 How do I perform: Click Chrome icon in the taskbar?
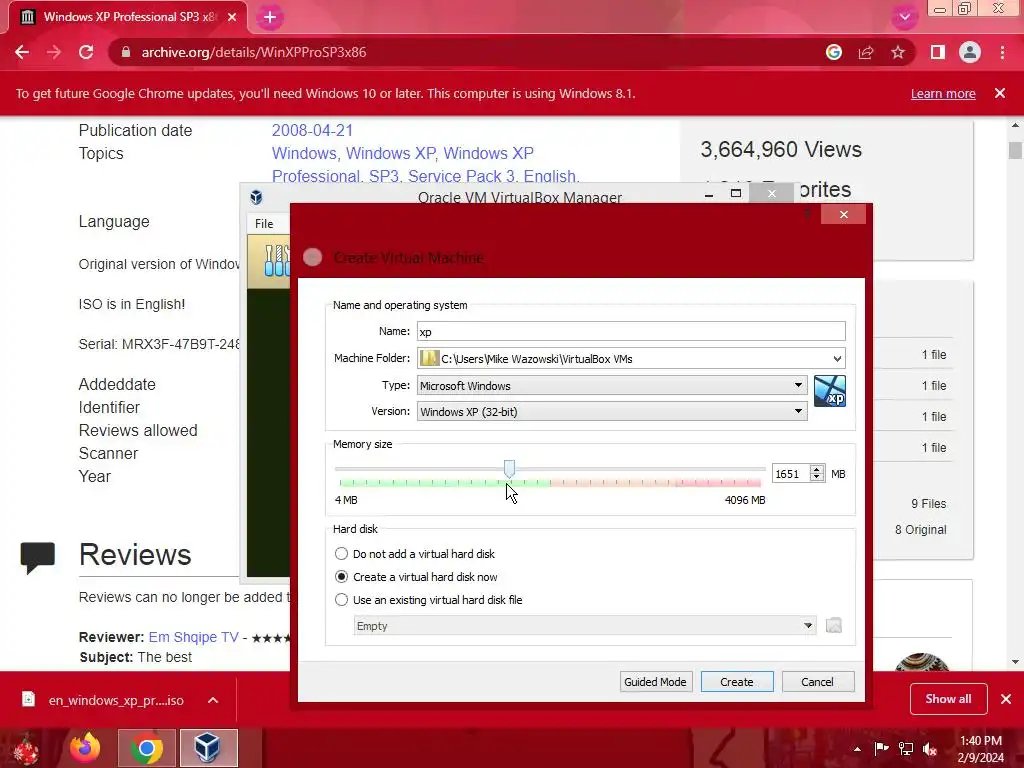click(146, 748)
